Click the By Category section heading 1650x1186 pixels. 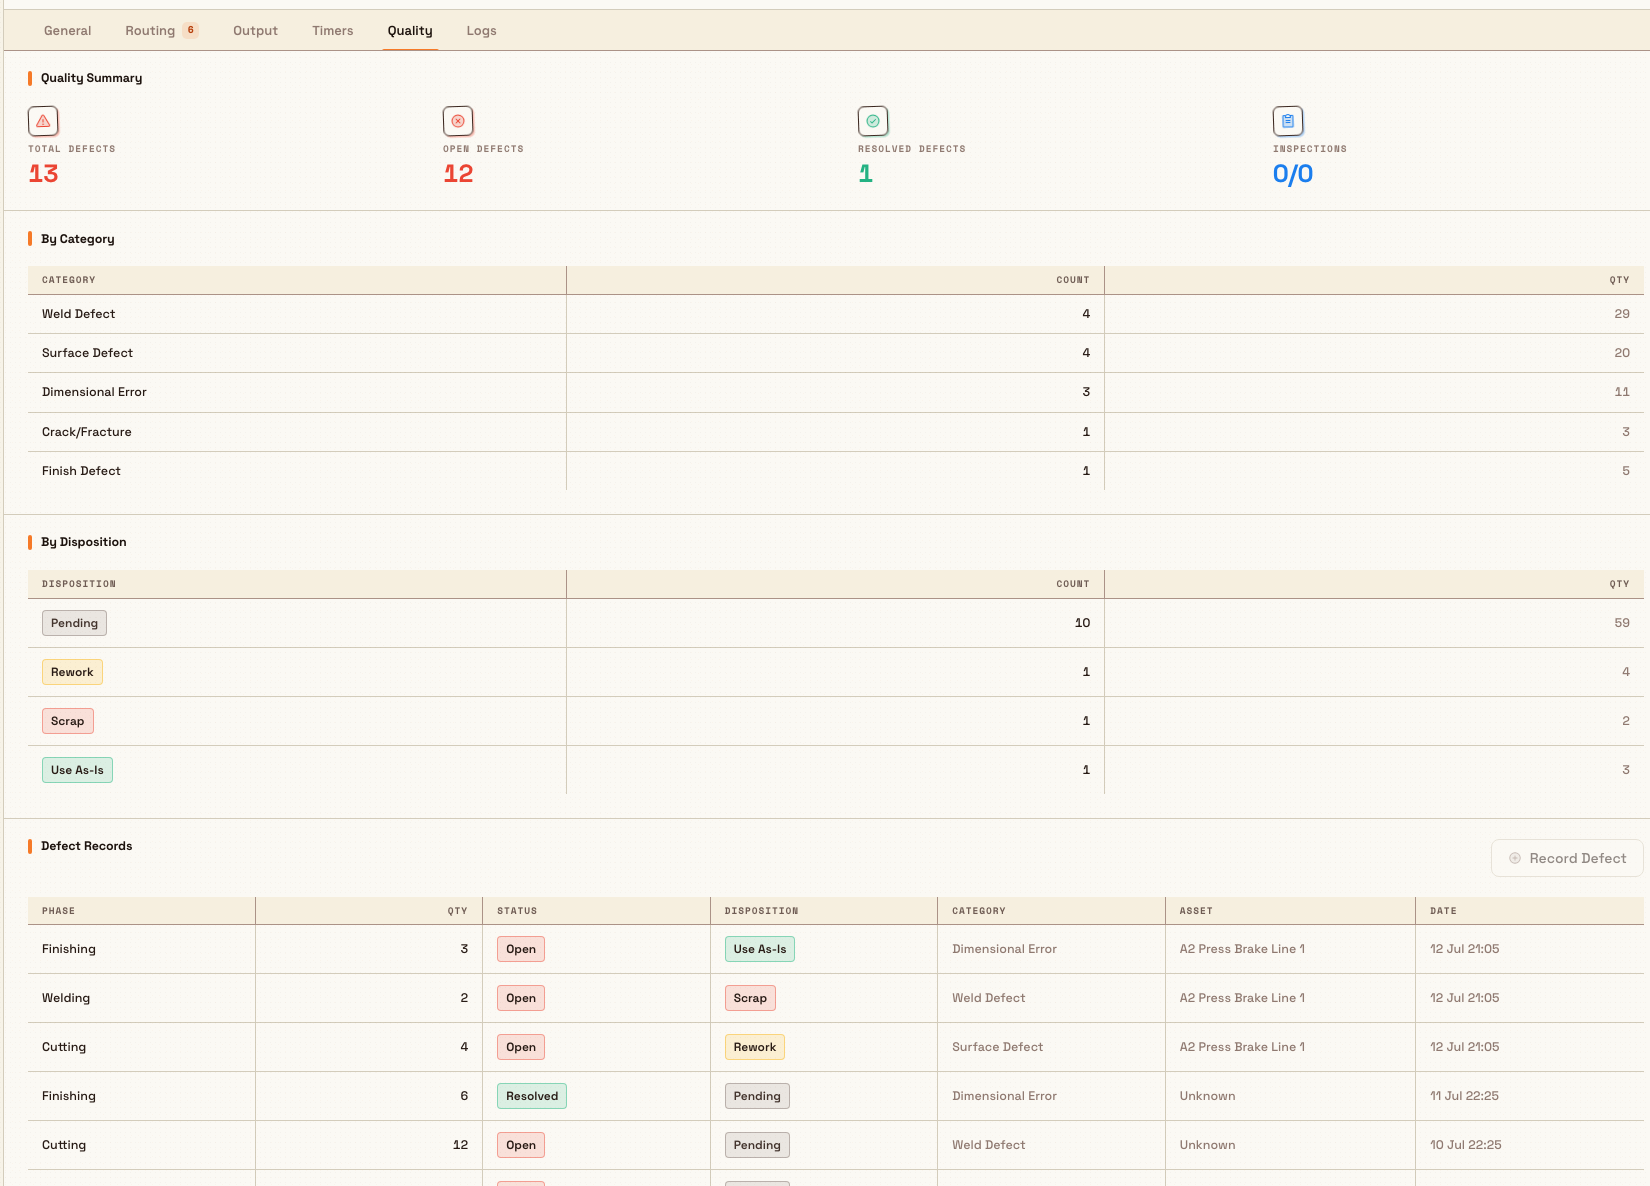click(x=78, y=239)
